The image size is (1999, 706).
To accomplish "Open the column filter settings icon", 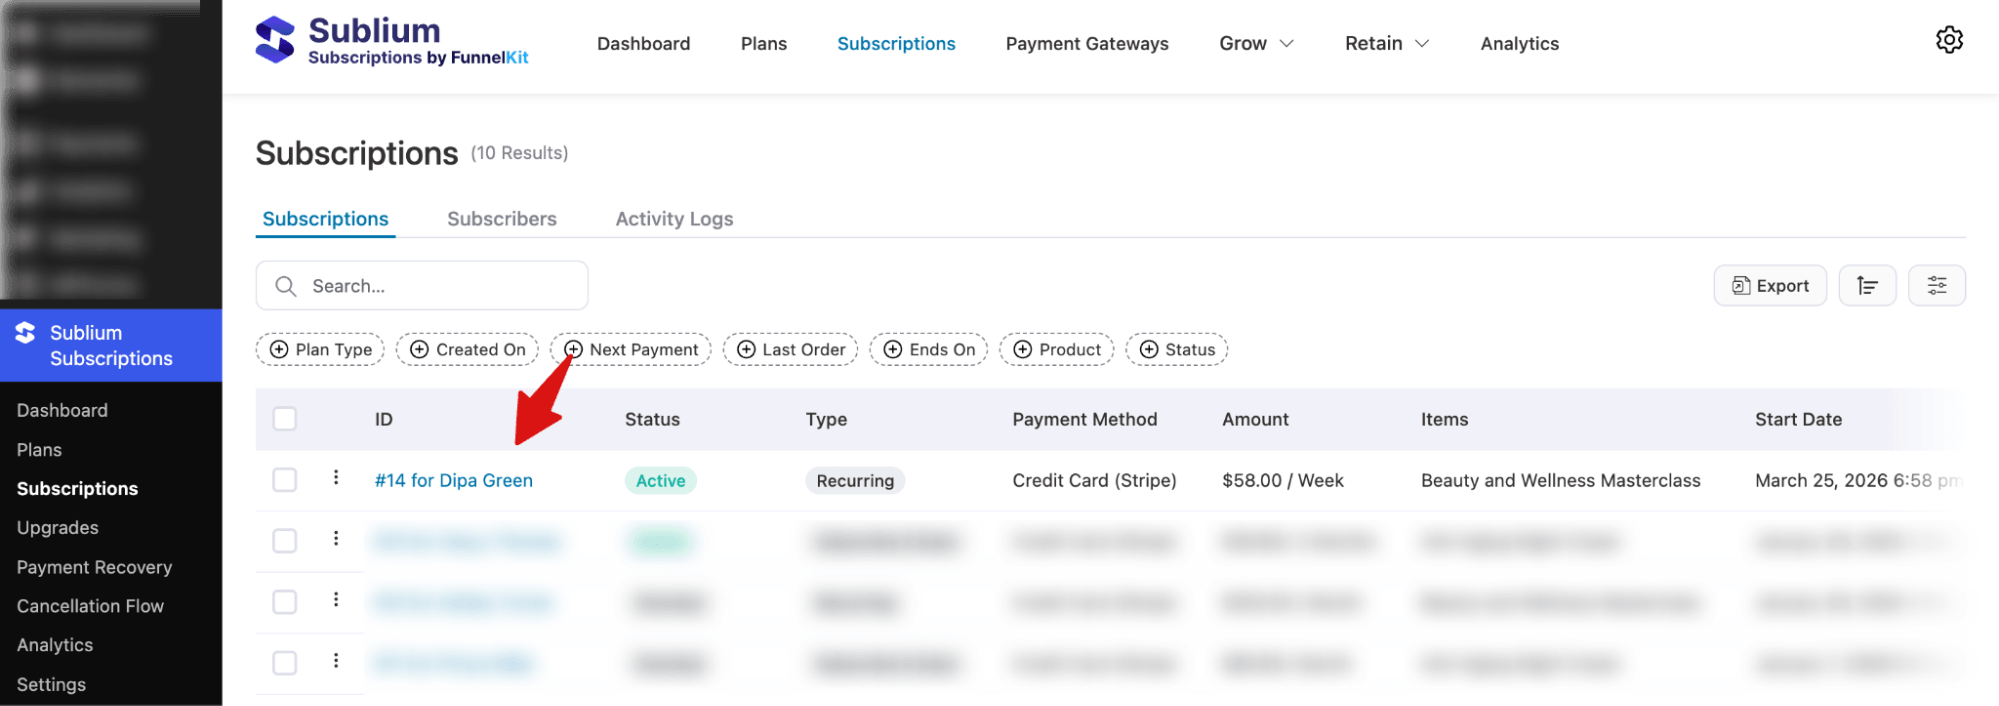I will tap(1937, 286).
